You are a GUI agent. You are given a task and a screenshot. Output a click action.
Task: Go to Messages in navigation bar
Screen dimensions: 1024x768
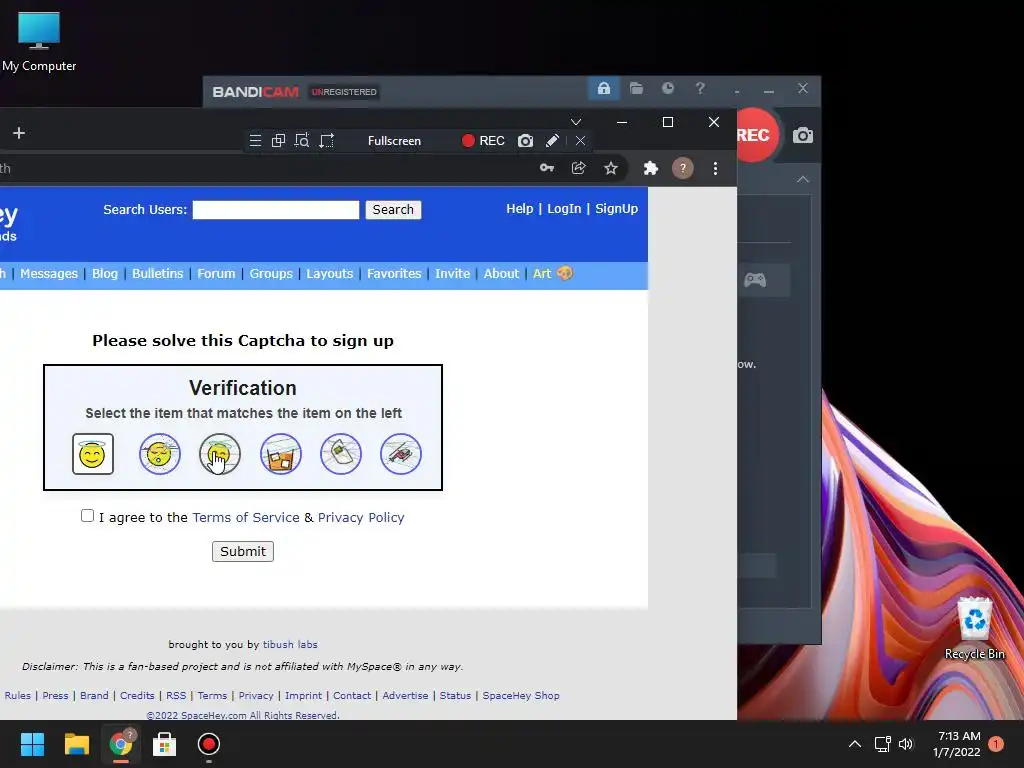(49, 274)
